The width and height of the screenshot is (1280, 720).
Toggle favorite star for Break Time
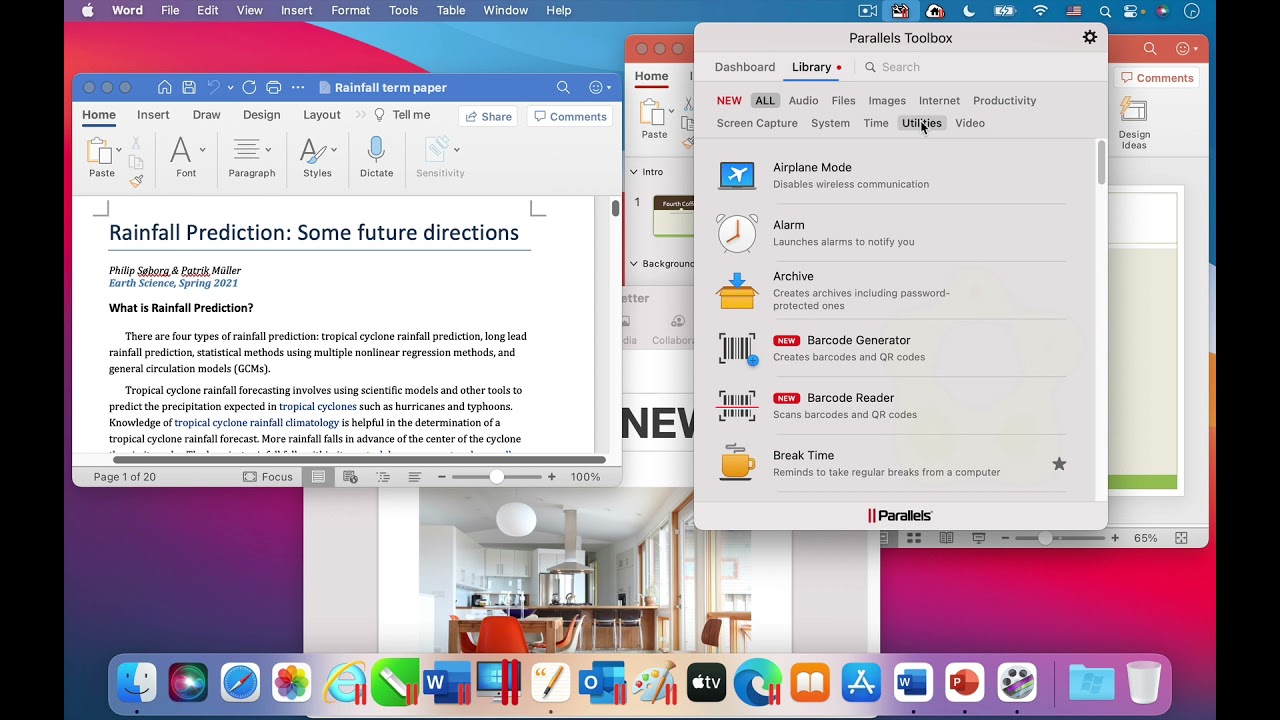click(1059, 464)
